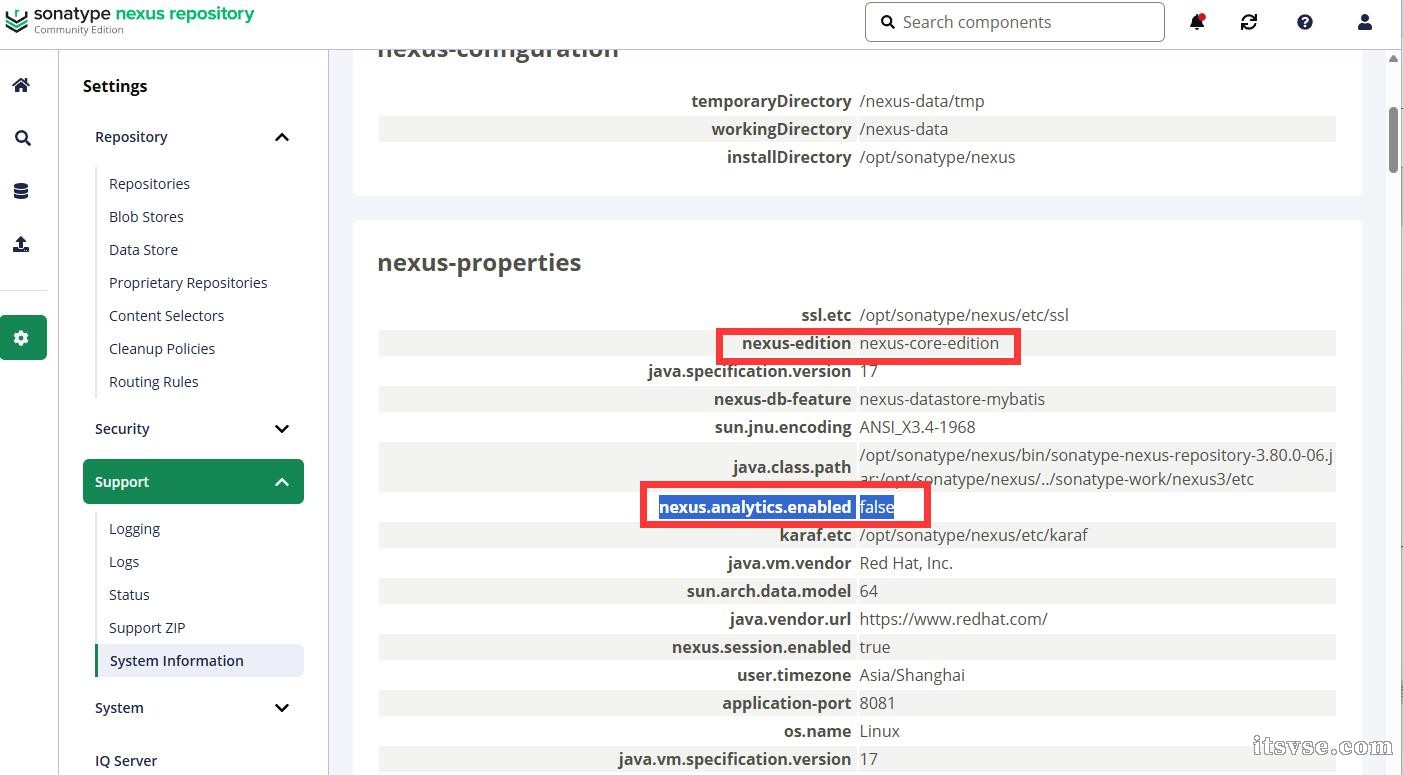The width and height of the screenshot is (1403, 775).
Task: Click the nexus-db-feature value nexus-datastore-mybatis
Action: pos(952,399)
